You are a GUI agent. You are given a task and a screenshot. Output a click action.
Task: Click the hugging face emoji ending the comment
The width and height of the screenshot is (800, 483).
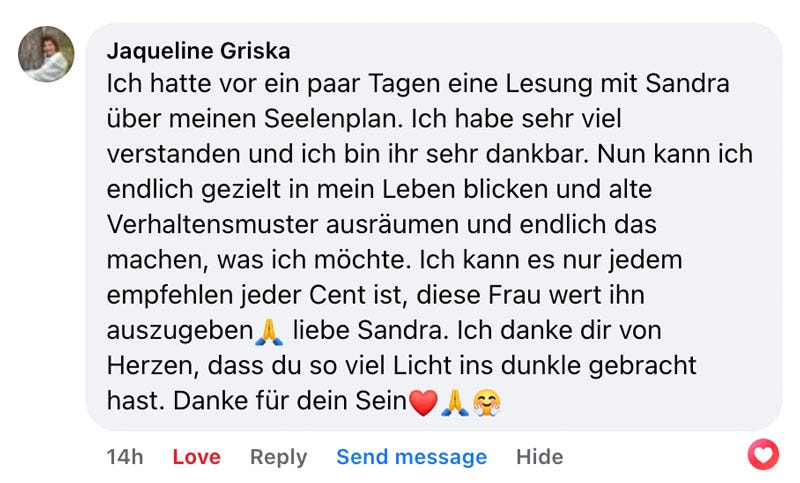click(x=487, y=402)
